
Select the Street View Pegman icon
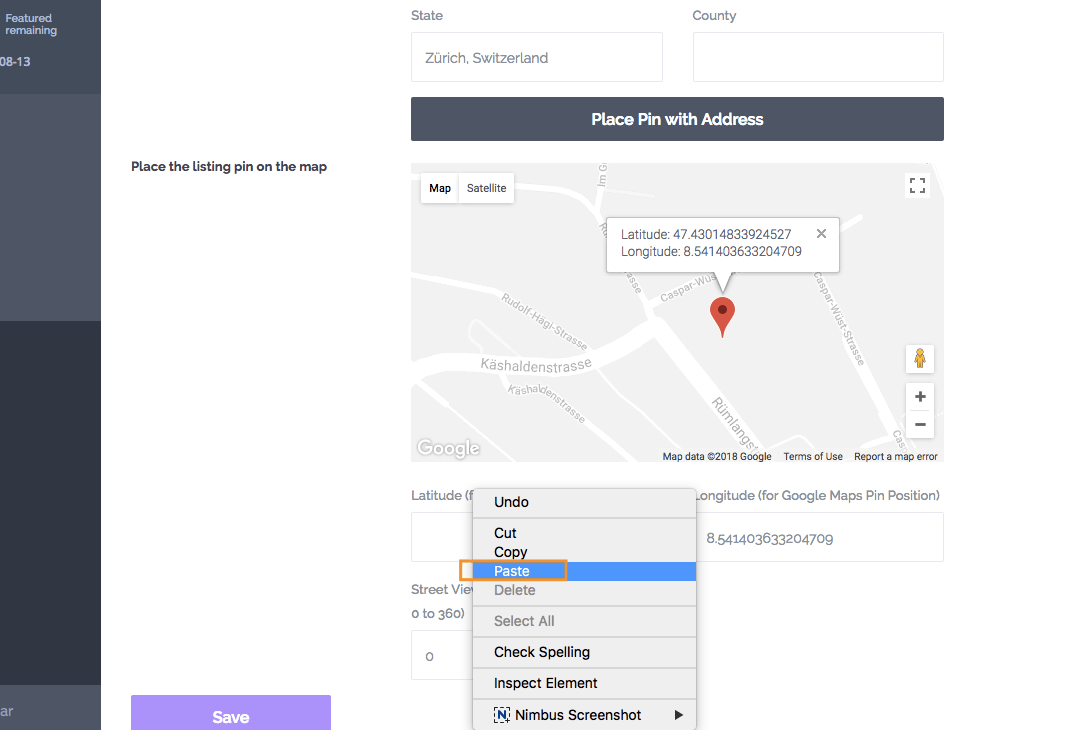(x=919, y=358)
